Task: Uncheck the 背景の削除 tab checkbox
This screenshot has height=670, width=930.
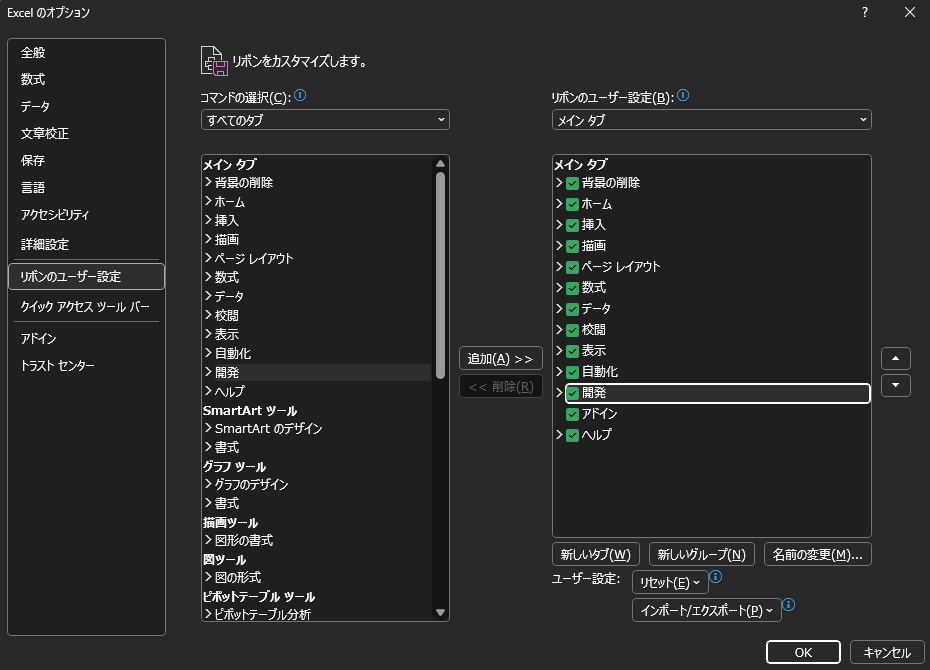Action: pyautogui.click(x=572, y=183)
